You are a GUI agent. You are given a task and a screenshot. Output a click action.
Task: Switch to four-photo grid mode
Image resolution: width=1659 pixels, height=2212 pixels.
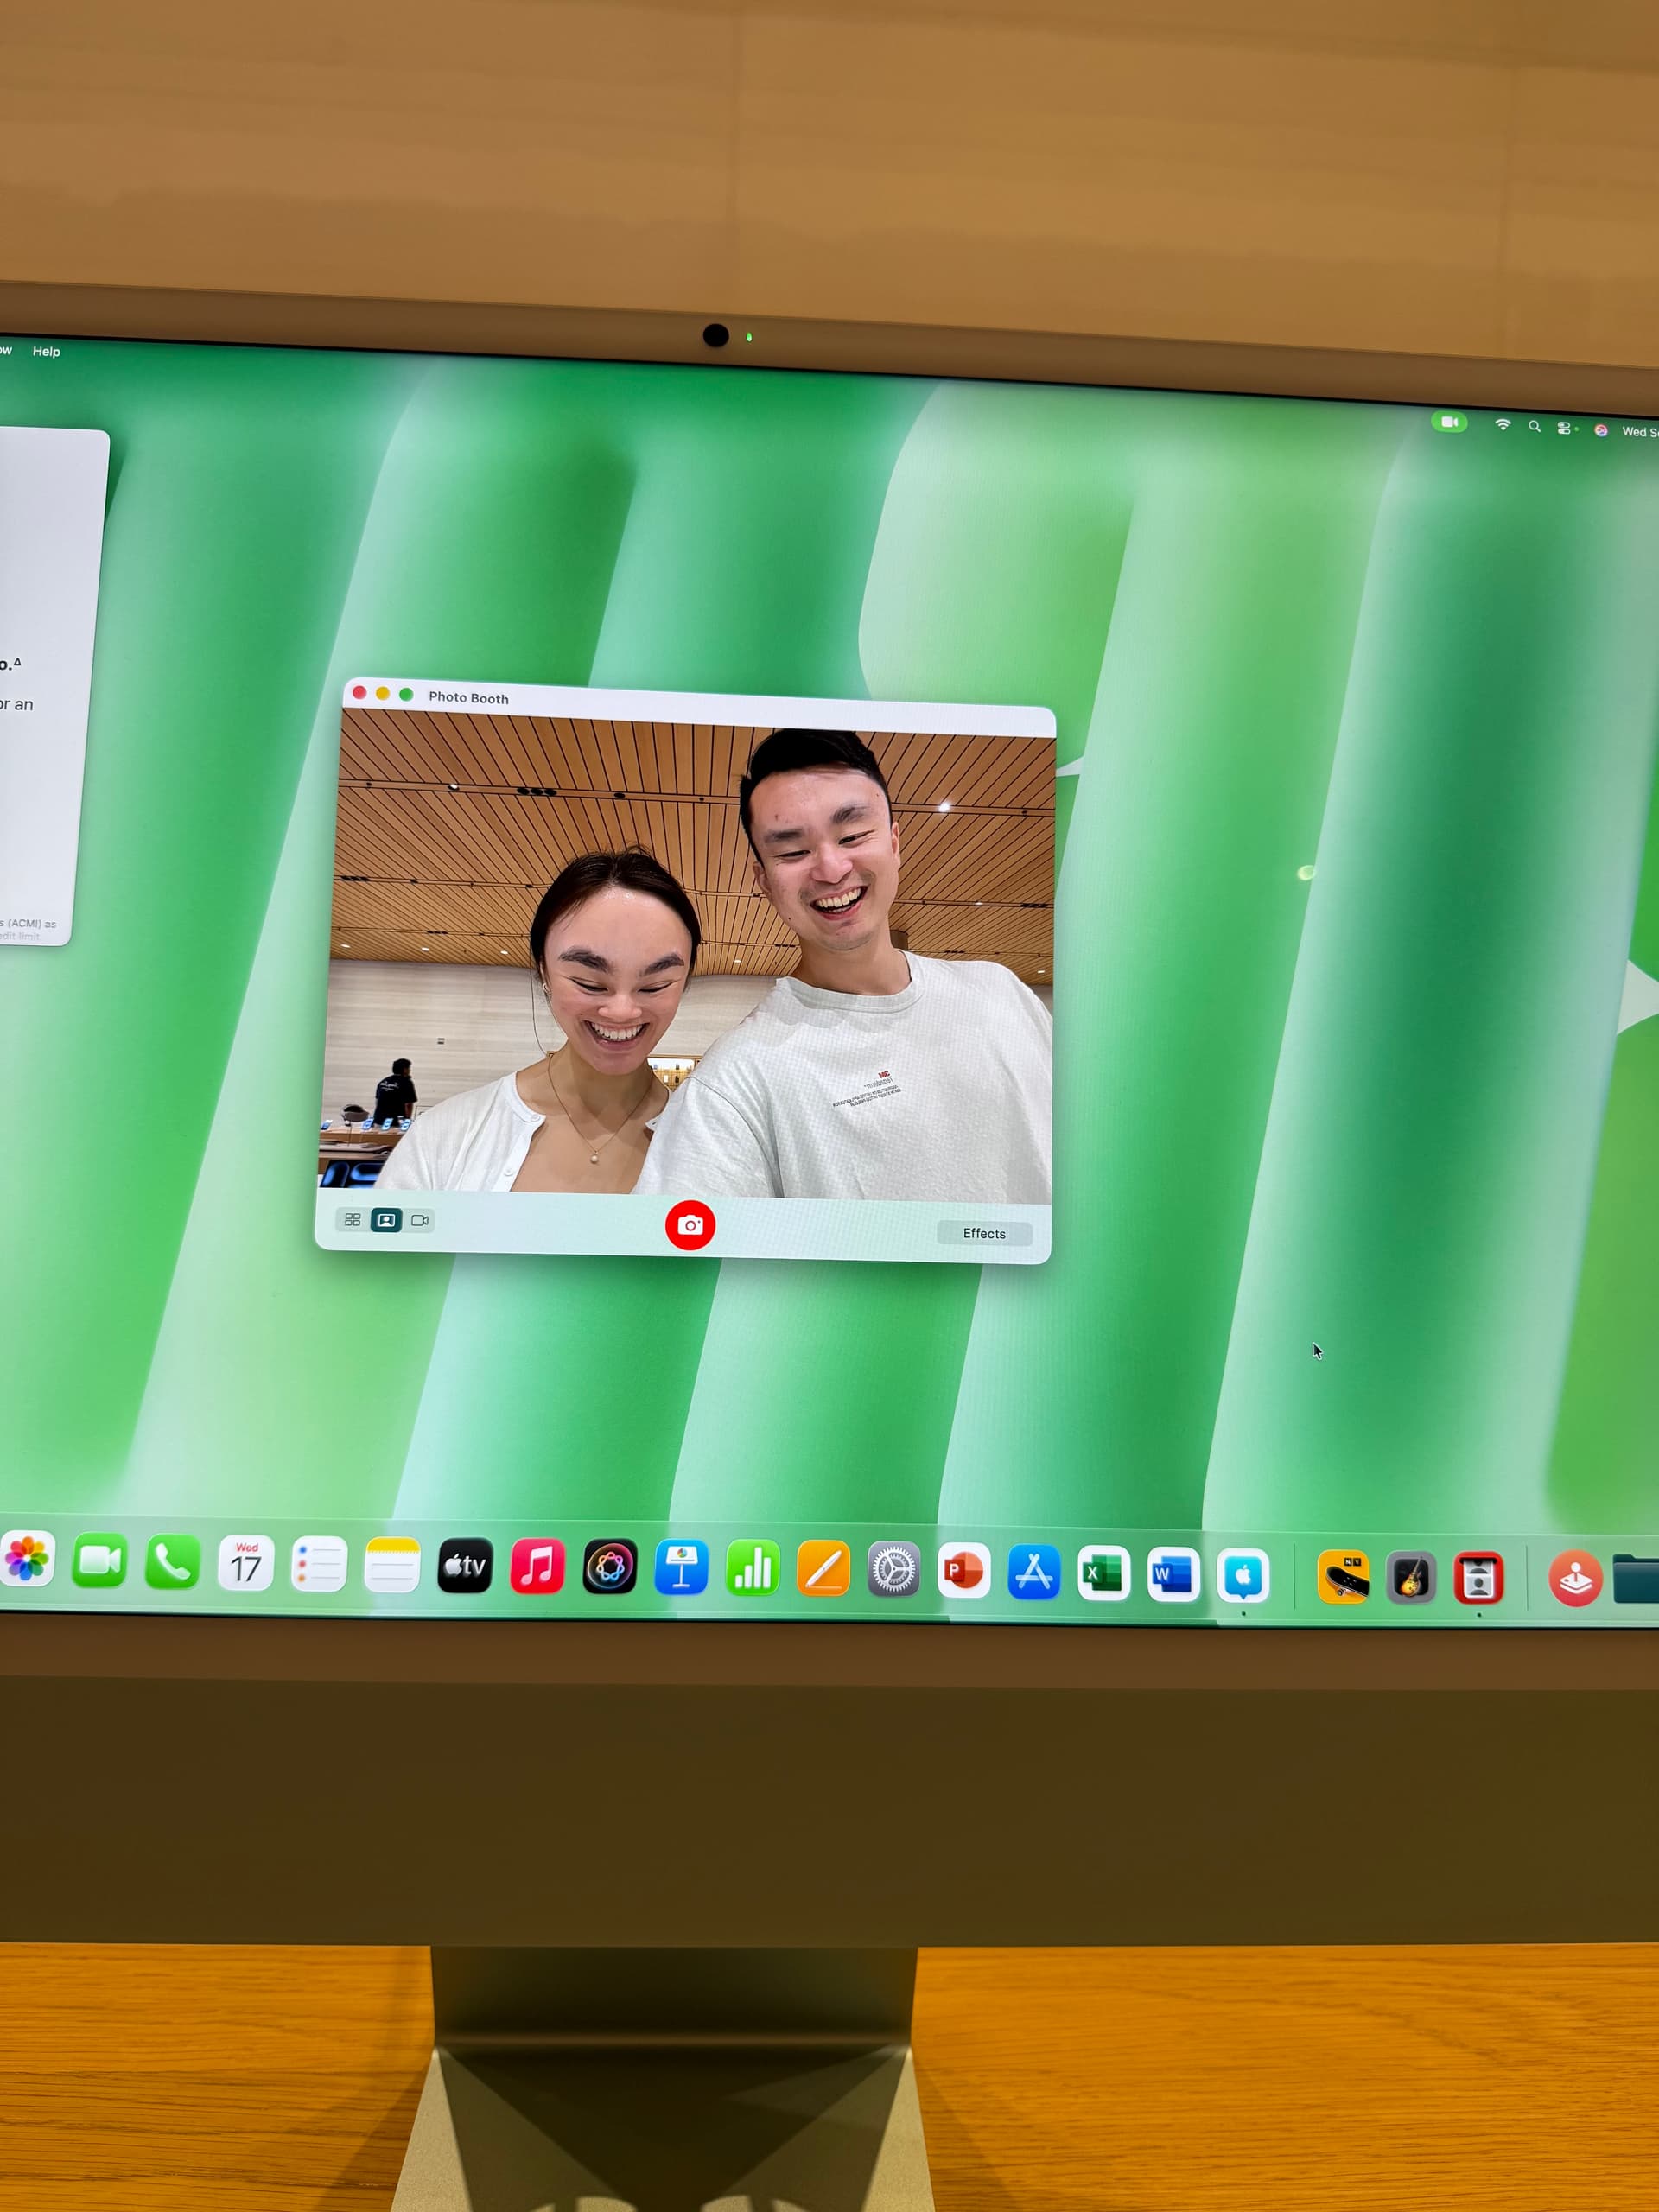point(352,1219)
